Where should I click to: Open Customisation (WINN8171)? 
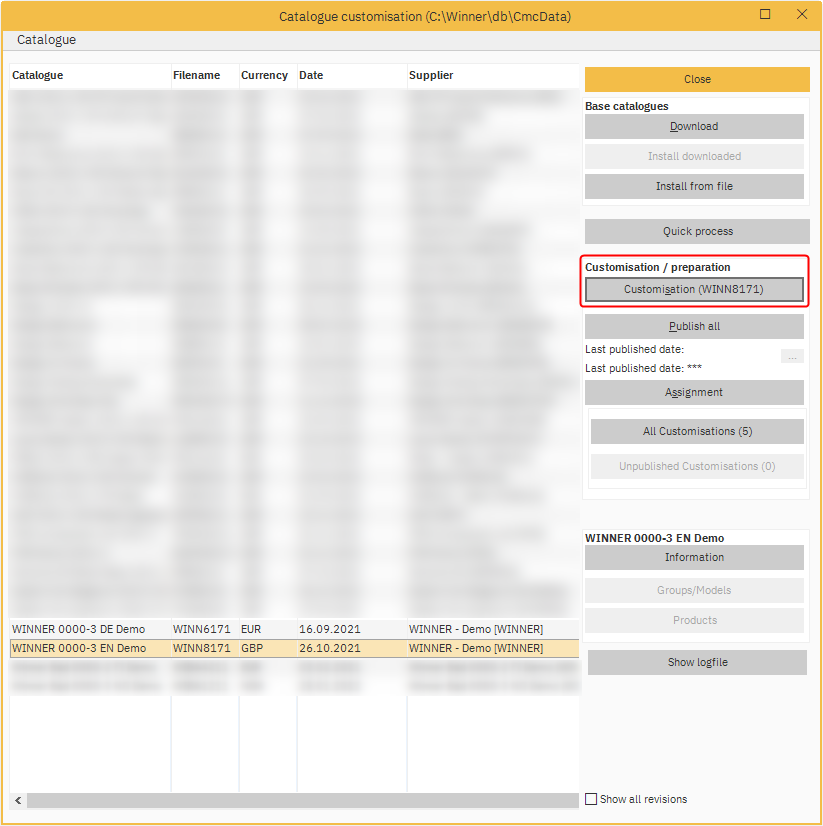694,289
